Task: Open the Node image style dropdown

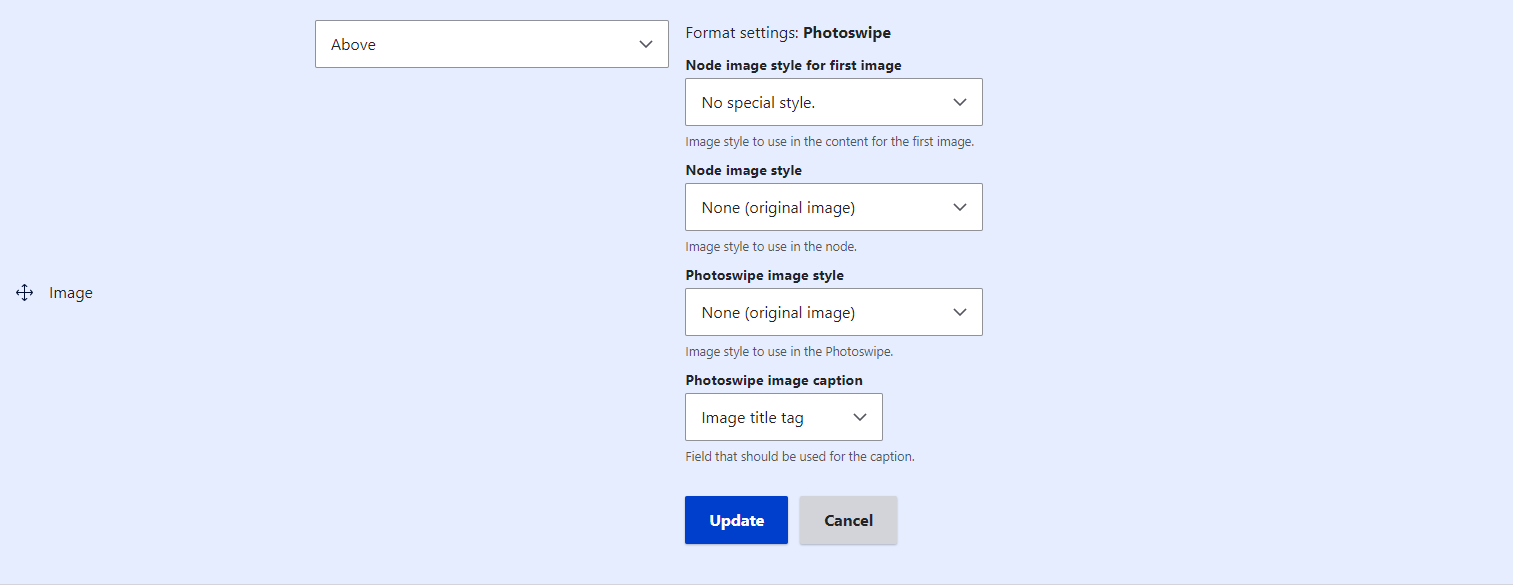Action: tap(833, 207)
